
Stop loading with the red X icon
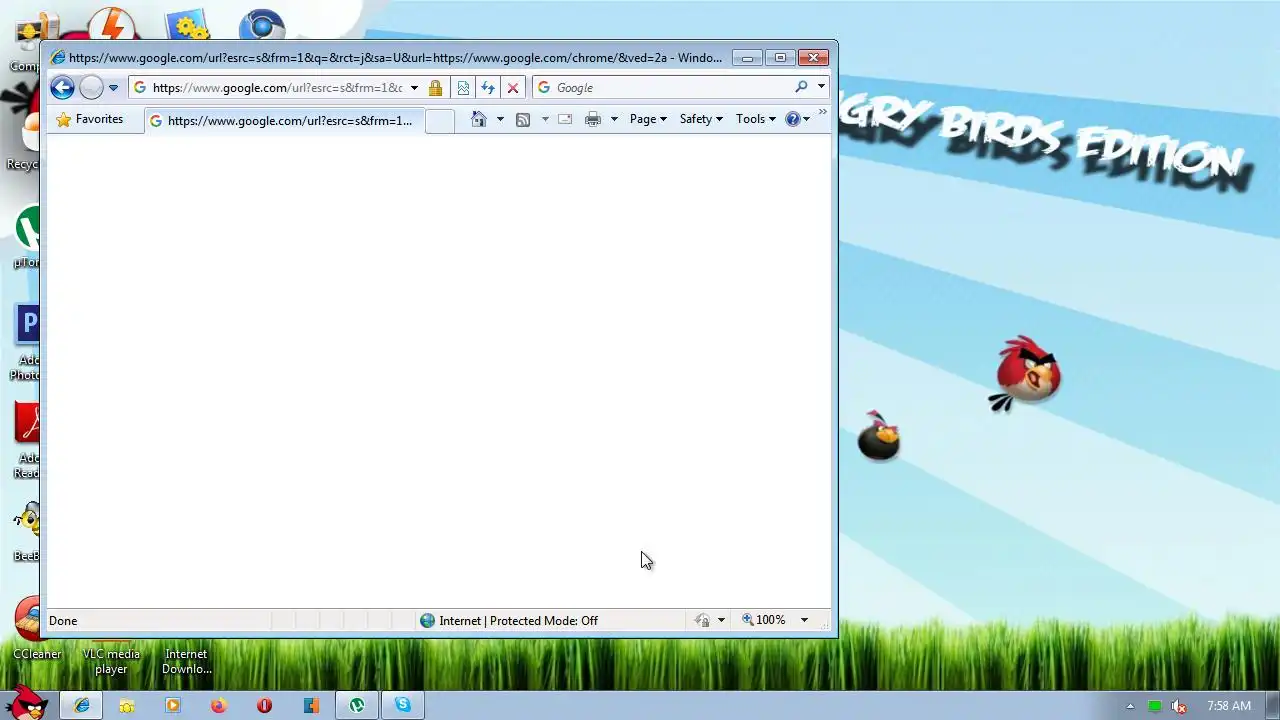click(x=513, y=88)
